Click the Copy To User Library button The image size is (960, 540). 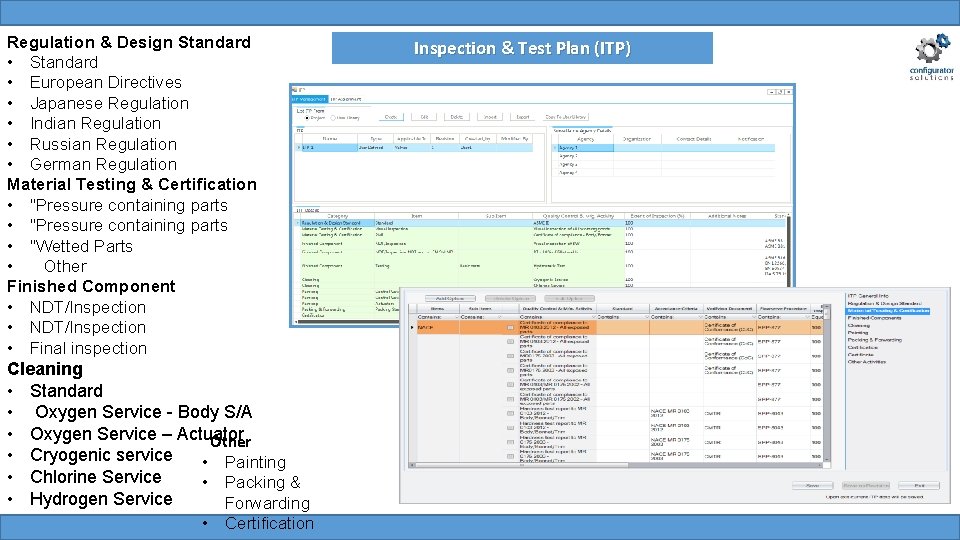[x=566, y=117]
